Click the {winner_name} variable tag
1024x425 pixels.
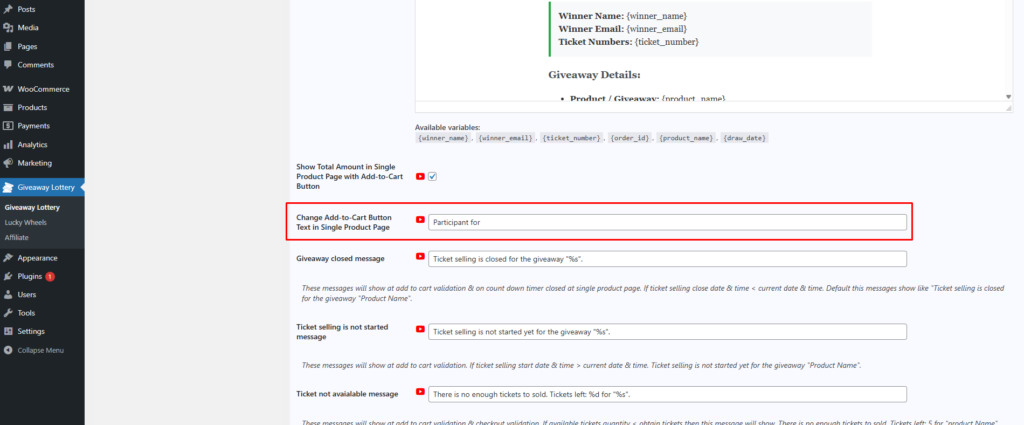click(444, 137)
